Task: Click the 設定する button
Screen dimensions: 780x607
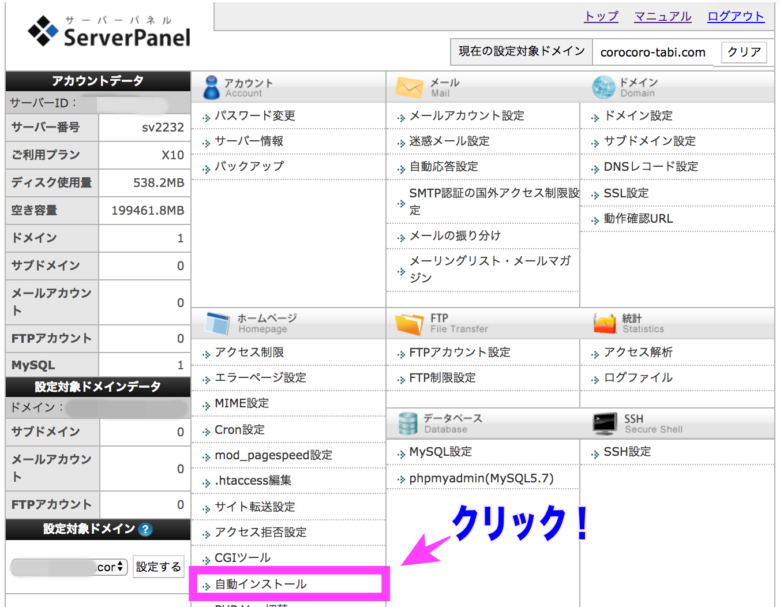Action: (158, 567)
